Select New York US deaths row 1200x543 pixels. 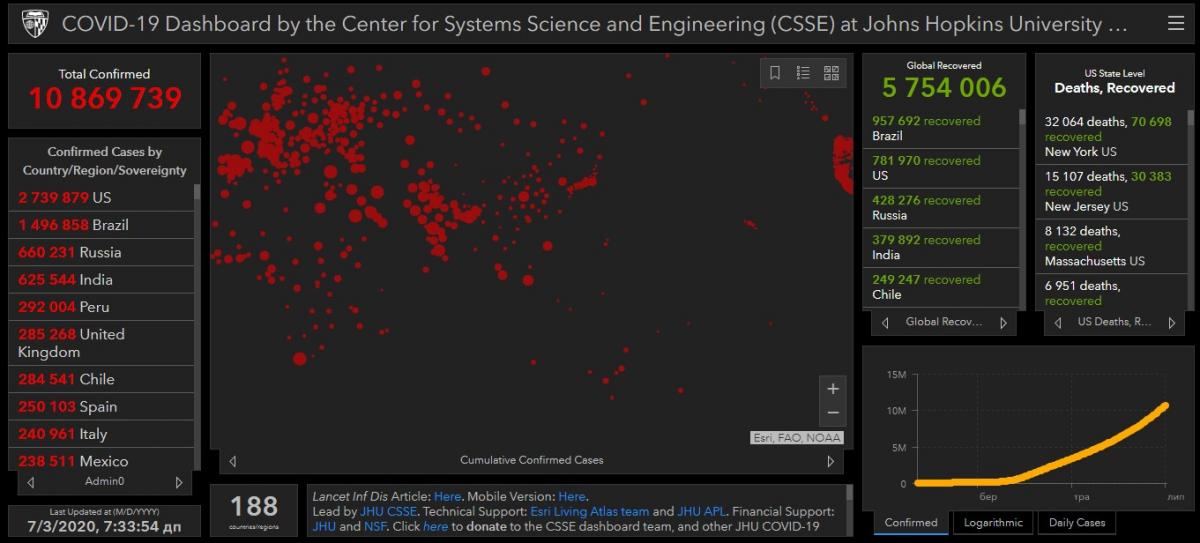point(1111,137)
